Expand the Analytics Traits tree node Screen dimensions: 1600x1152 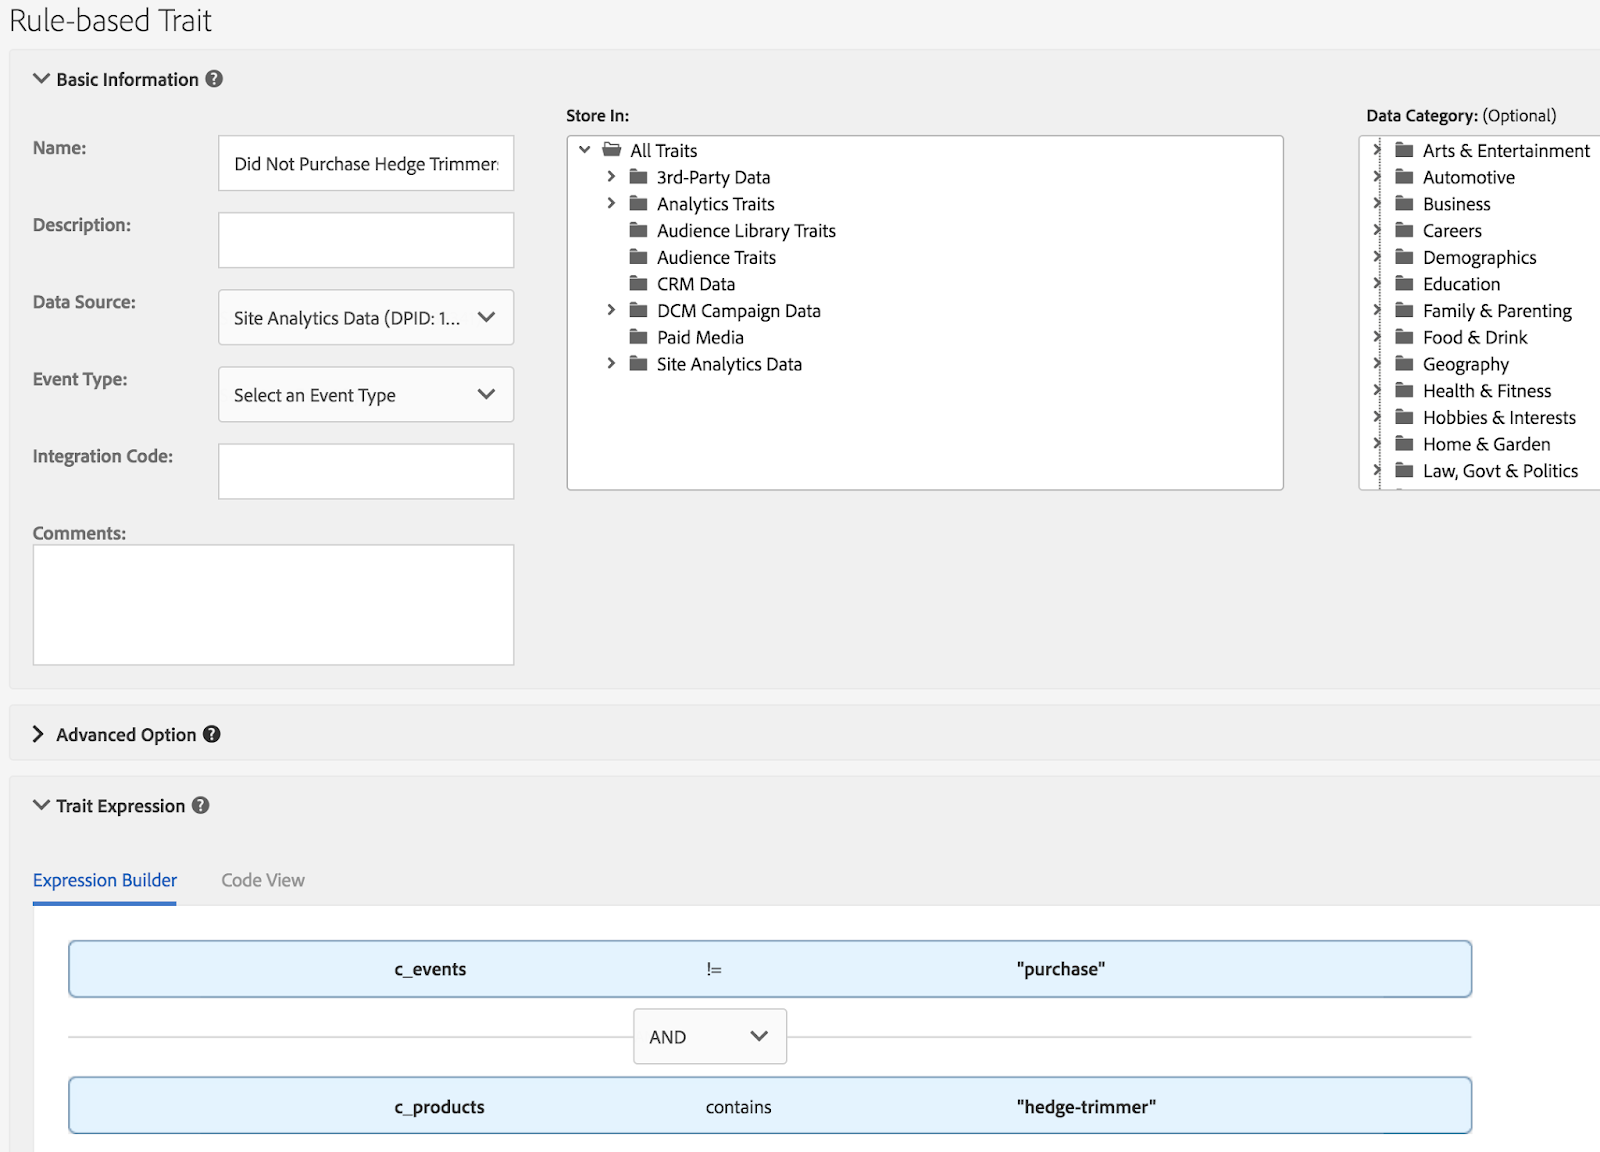click(611, 204)
